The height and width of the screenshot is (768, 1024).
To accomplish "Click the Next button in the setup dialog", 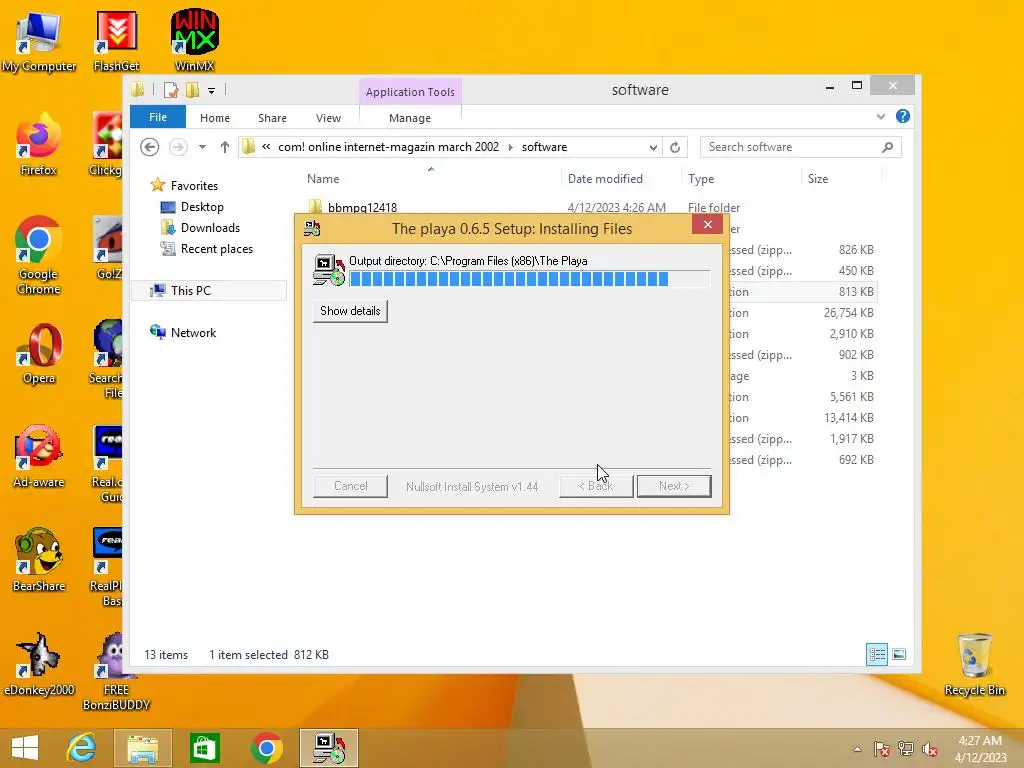I will click(674, 486).
